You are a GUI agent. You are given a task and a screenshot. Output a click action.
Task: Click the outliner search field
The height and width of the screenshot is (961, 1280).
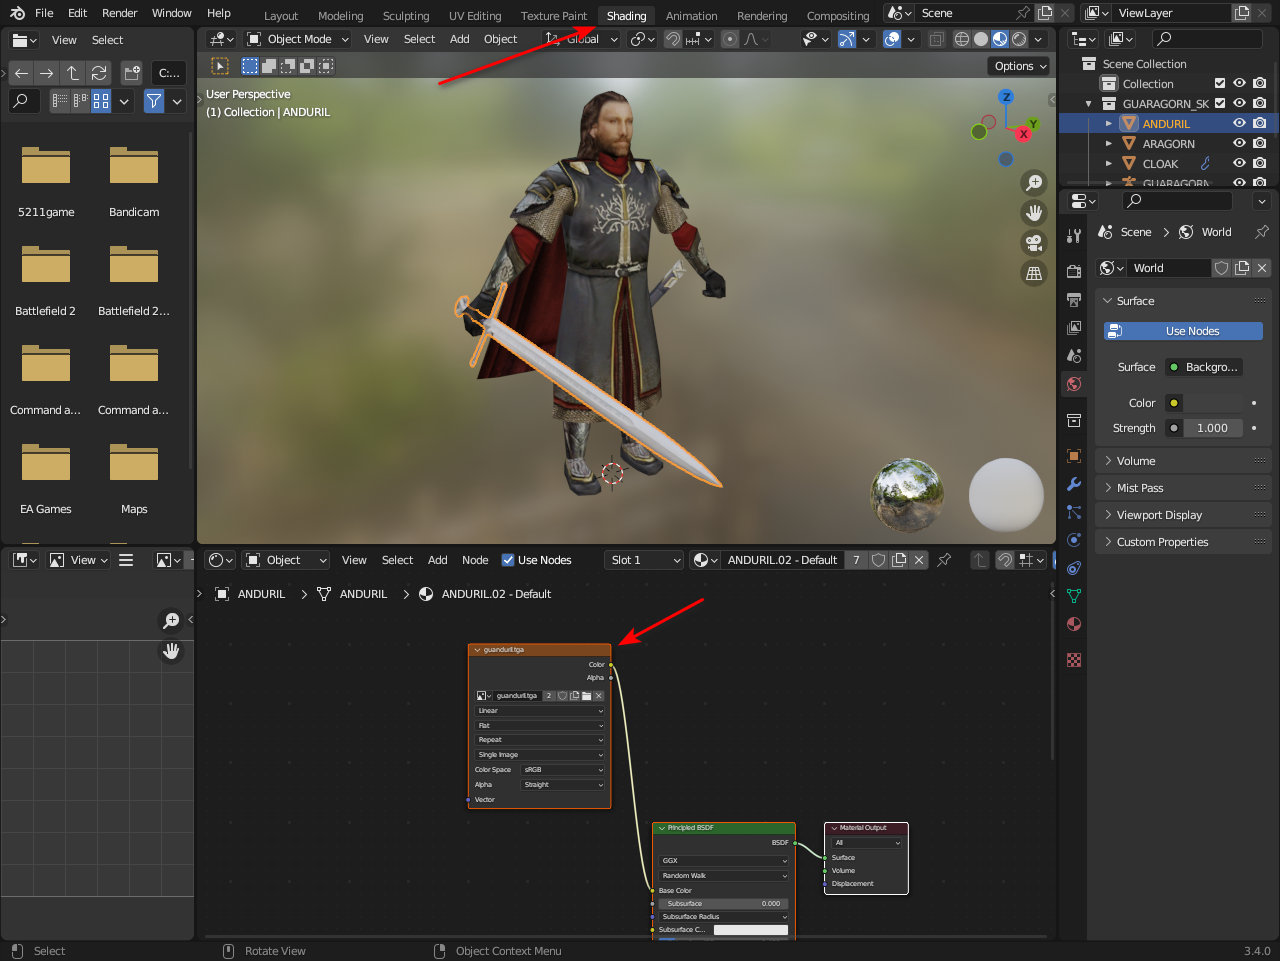[1207, 39]
